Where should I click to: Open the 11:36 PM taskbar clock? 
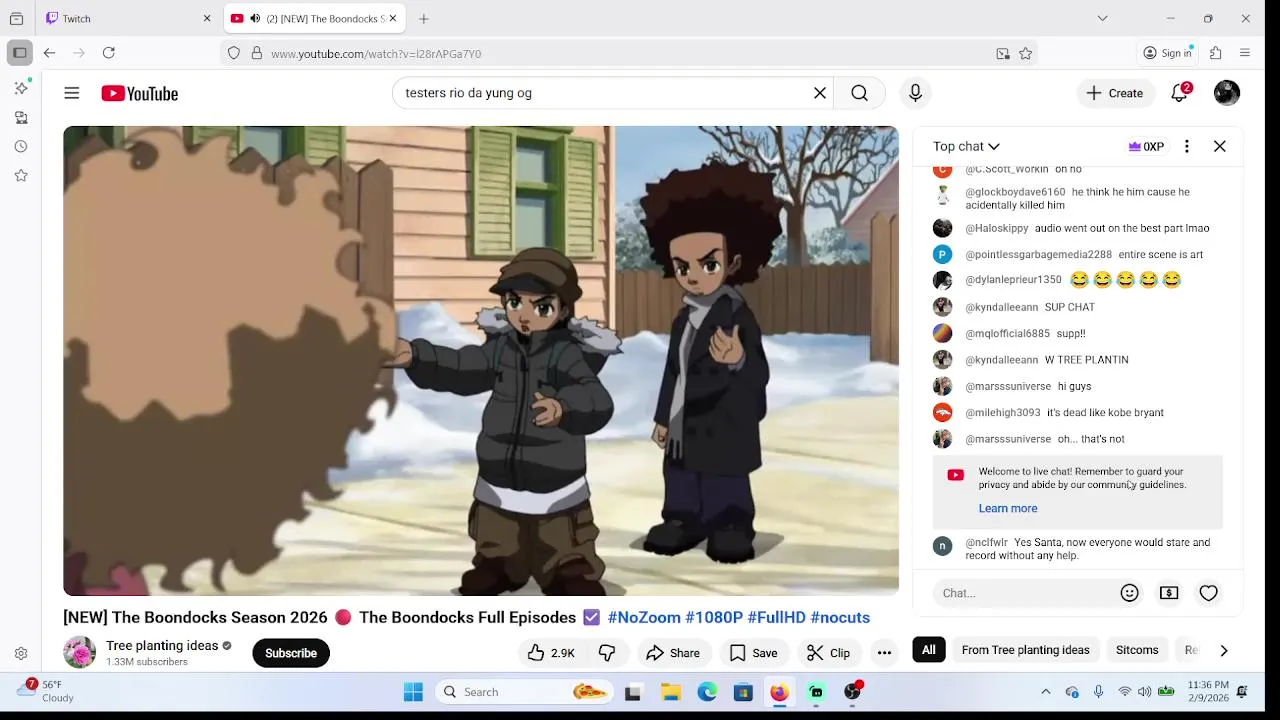tap(1208, 691)
